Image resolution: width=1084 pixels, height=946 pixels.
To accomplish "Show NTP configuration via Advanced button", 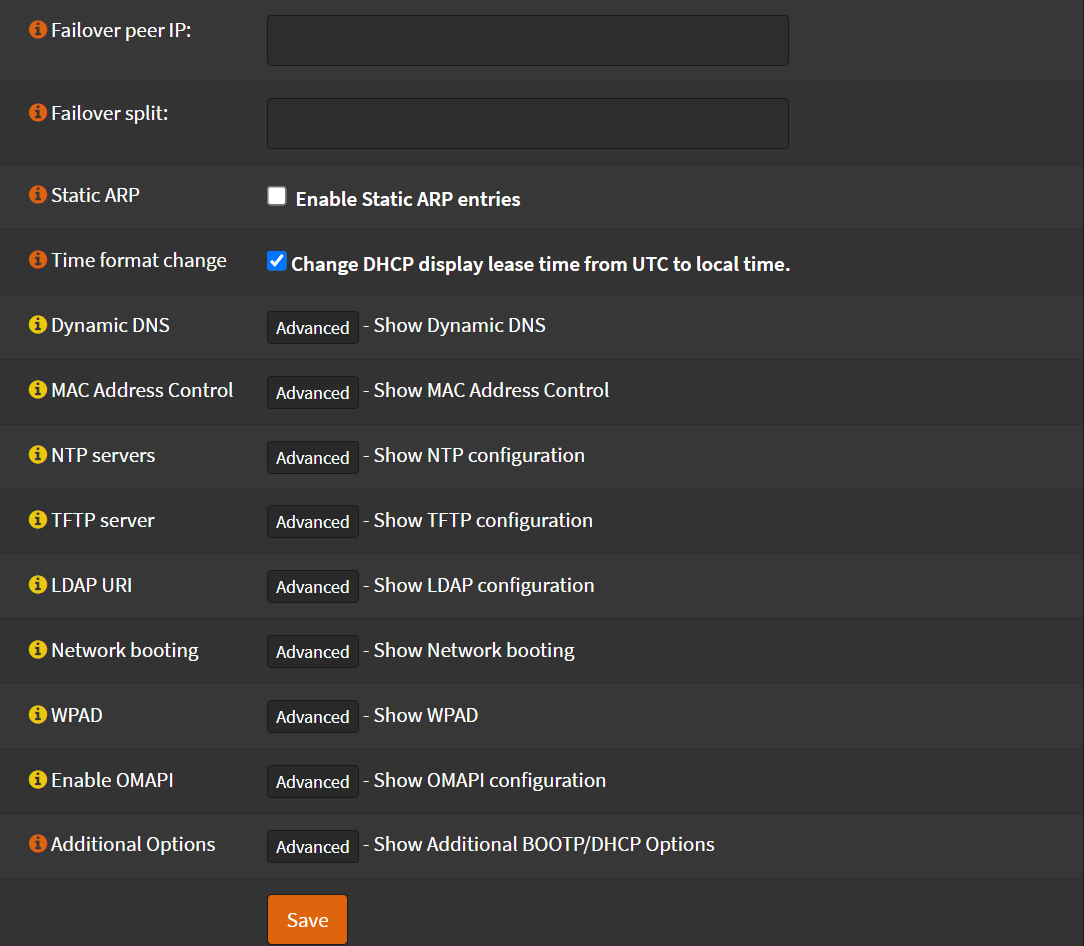I will point(312,457).
